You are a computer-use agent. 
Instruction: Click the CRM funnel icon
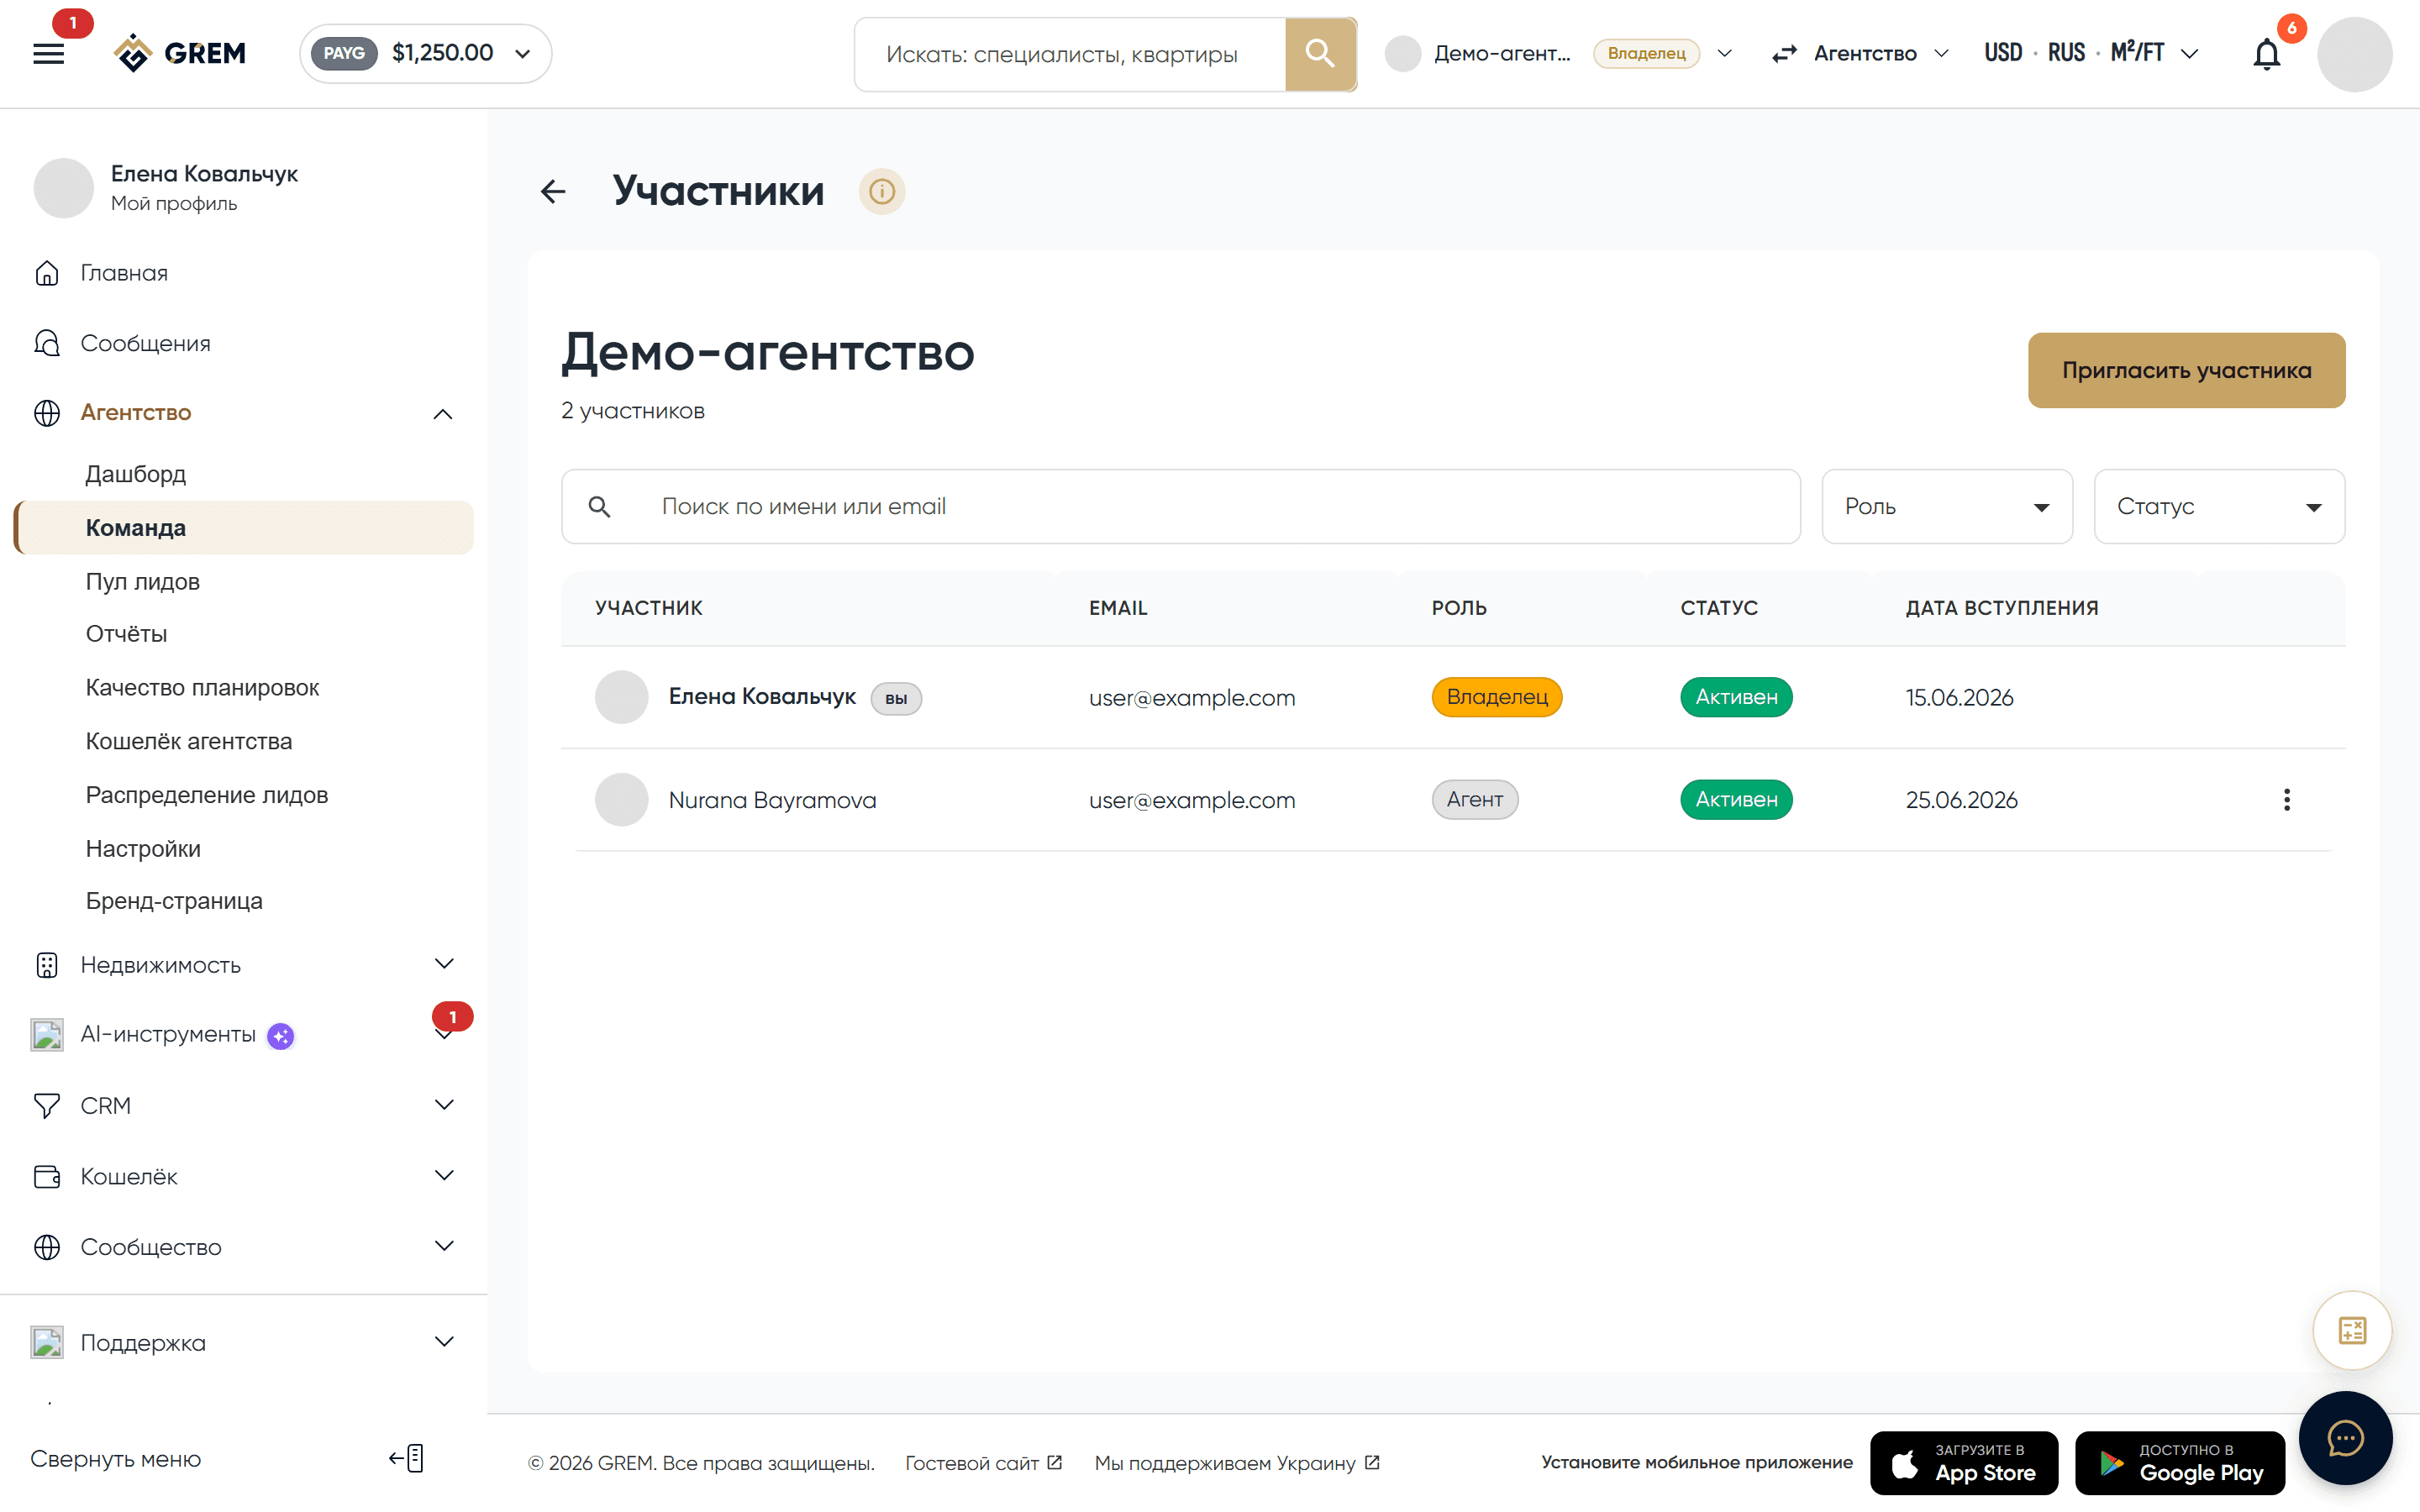(47, 1105)
